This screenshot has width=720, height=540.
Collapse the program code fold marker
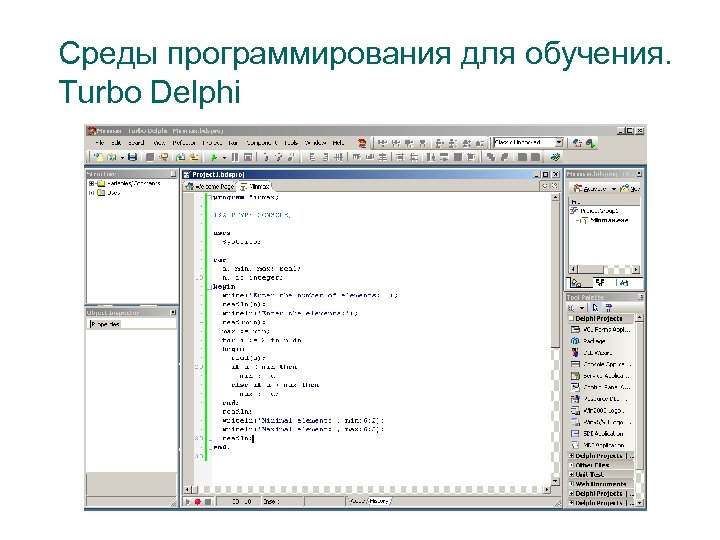tap(209, 197)
